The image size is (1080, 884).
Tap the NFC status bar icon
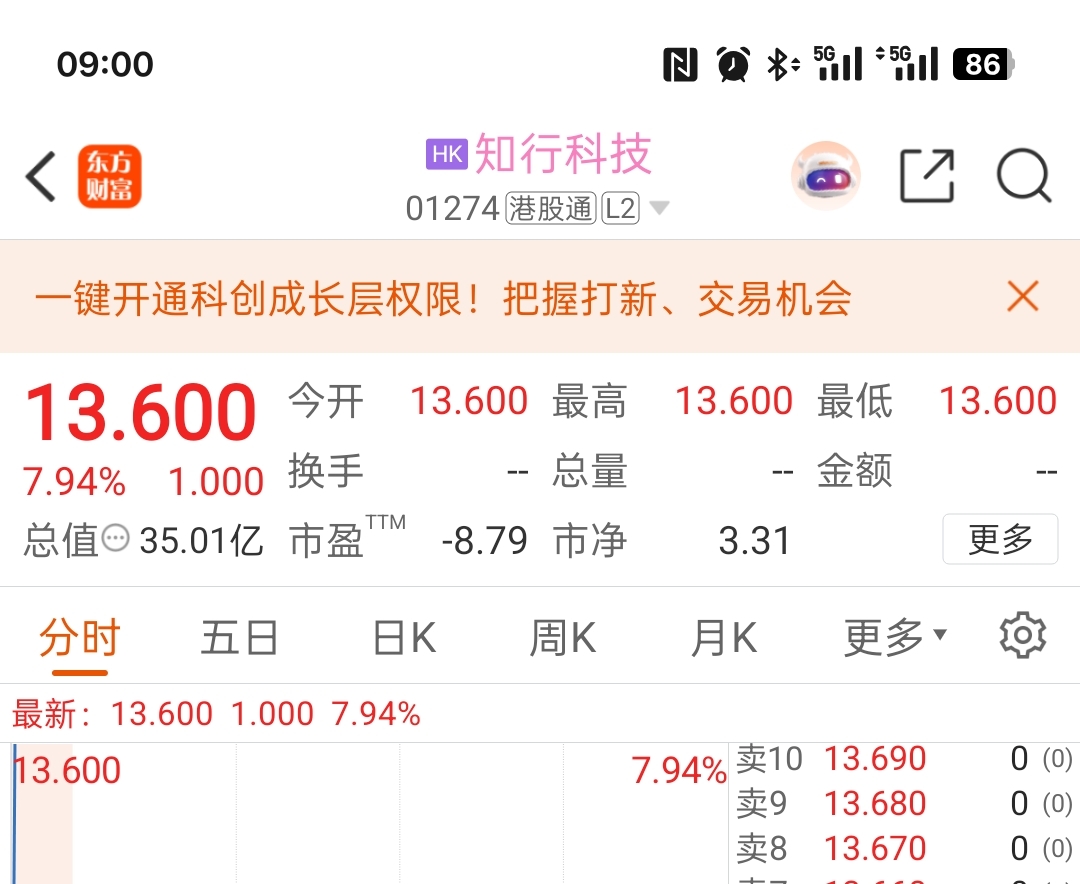coord(680,65)
